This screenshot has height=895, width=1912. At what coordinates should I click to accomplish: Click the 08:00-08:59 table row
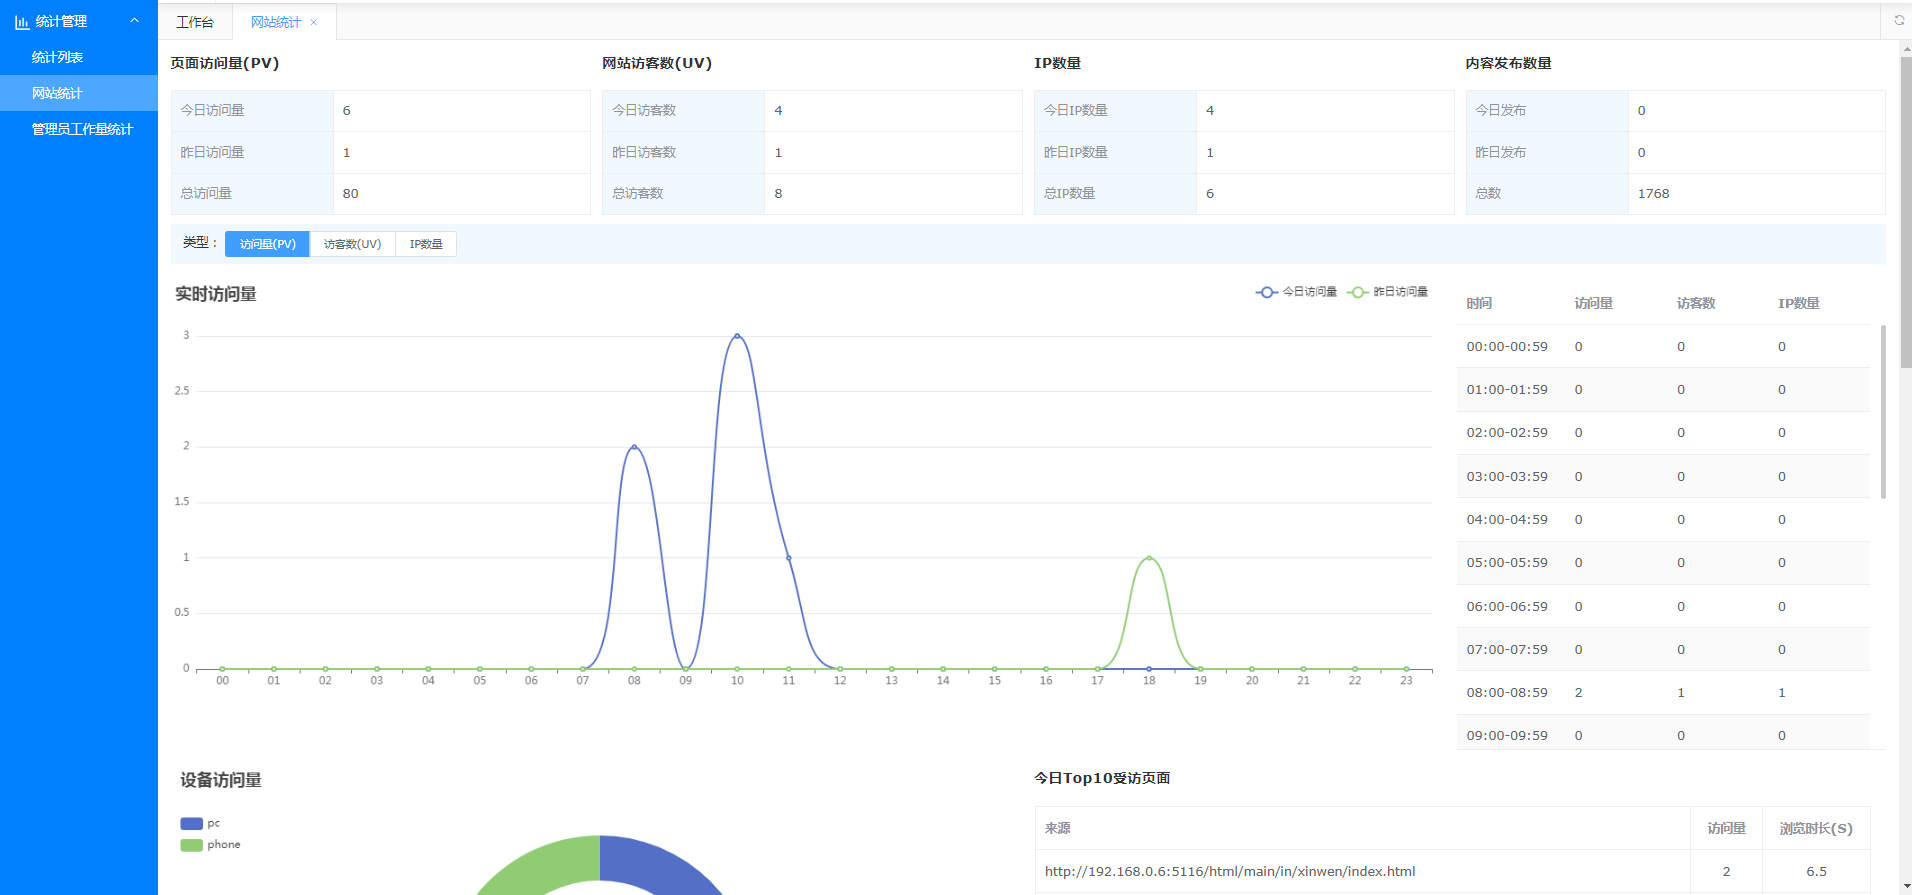[x=1662, y=692]
